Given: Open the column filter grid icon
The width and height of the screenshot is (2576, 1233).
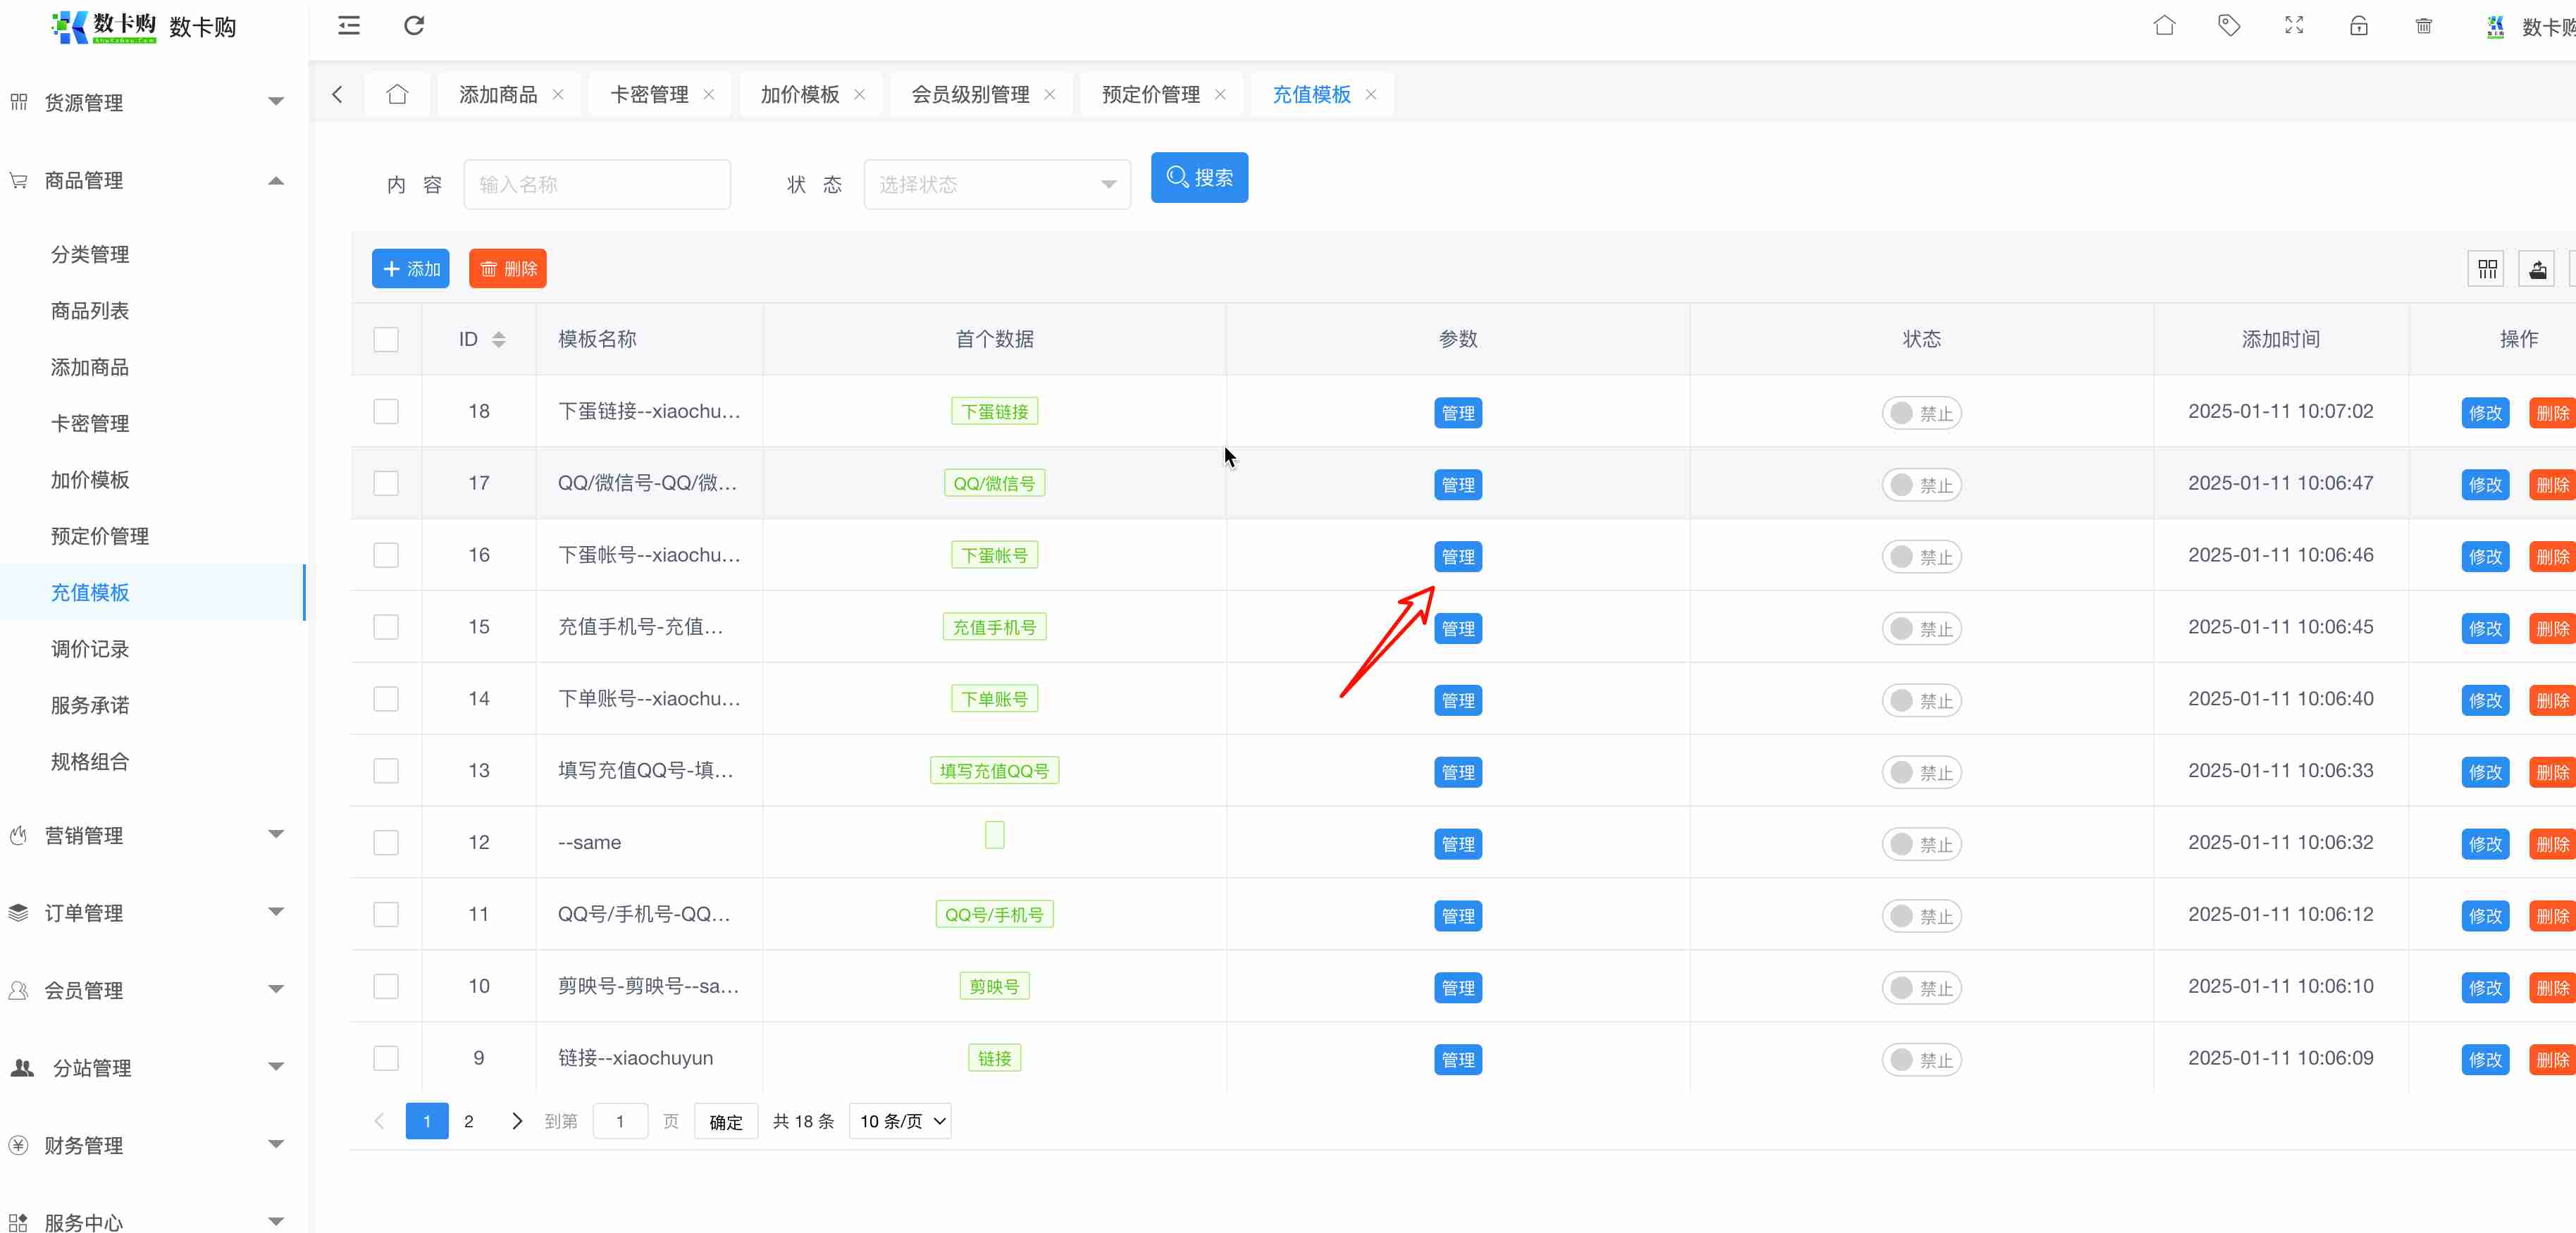Looking at the screenshot, I should (x=2487, y=269).
